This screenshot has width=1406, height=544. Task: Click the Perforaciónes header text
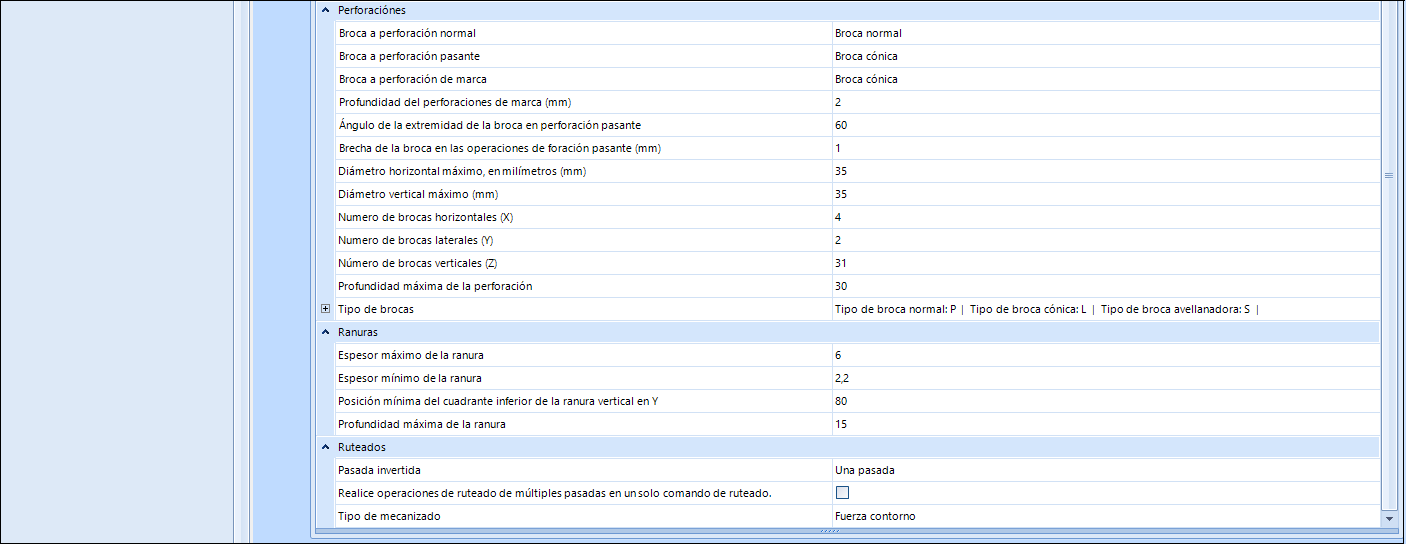coord(372,10)
